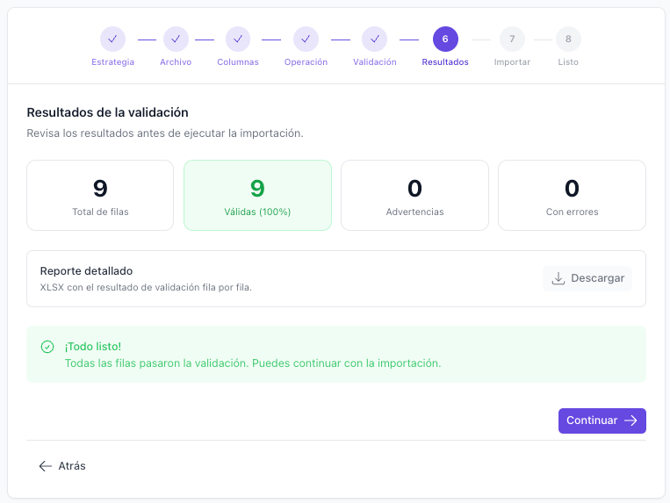
Task: Continue to the import step
Action: pos(602,421)
